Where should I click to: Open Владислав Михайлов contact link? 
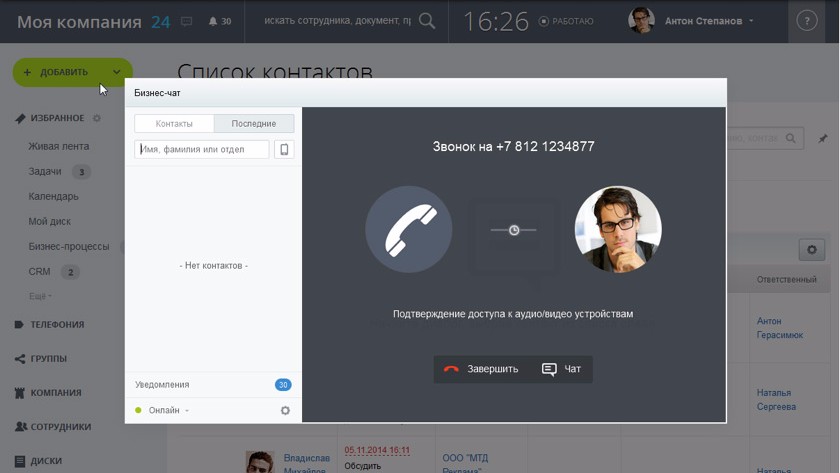coord(306,464)
